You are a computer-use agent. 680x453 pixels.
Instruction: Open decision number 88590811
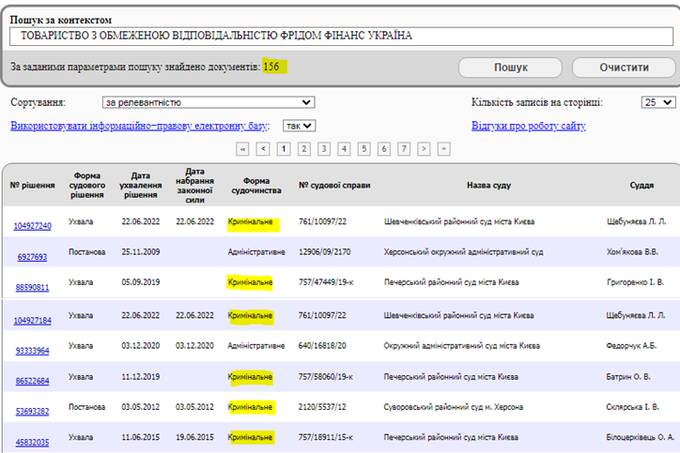[32, 287]
